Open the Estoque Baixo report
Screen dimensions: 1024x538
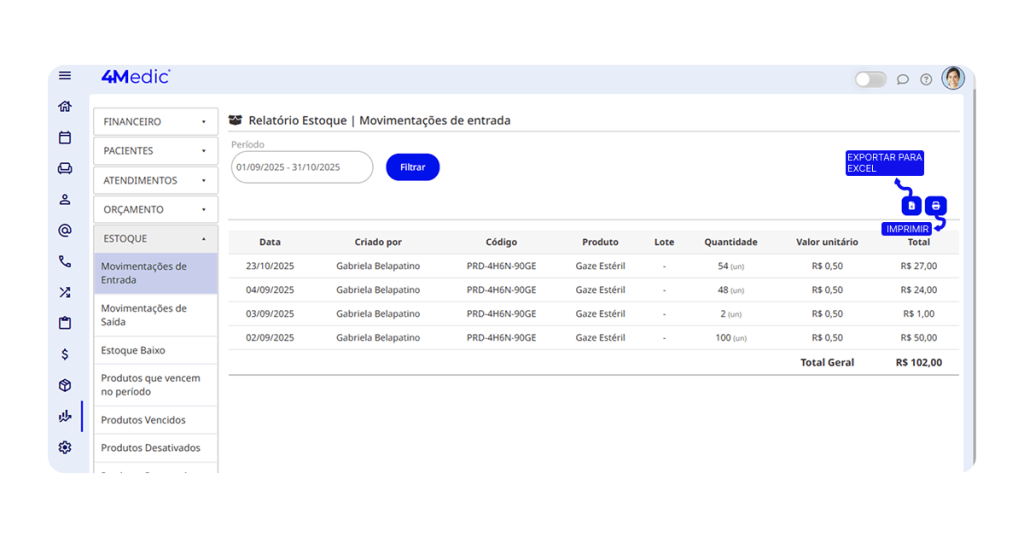coord(155,351)
